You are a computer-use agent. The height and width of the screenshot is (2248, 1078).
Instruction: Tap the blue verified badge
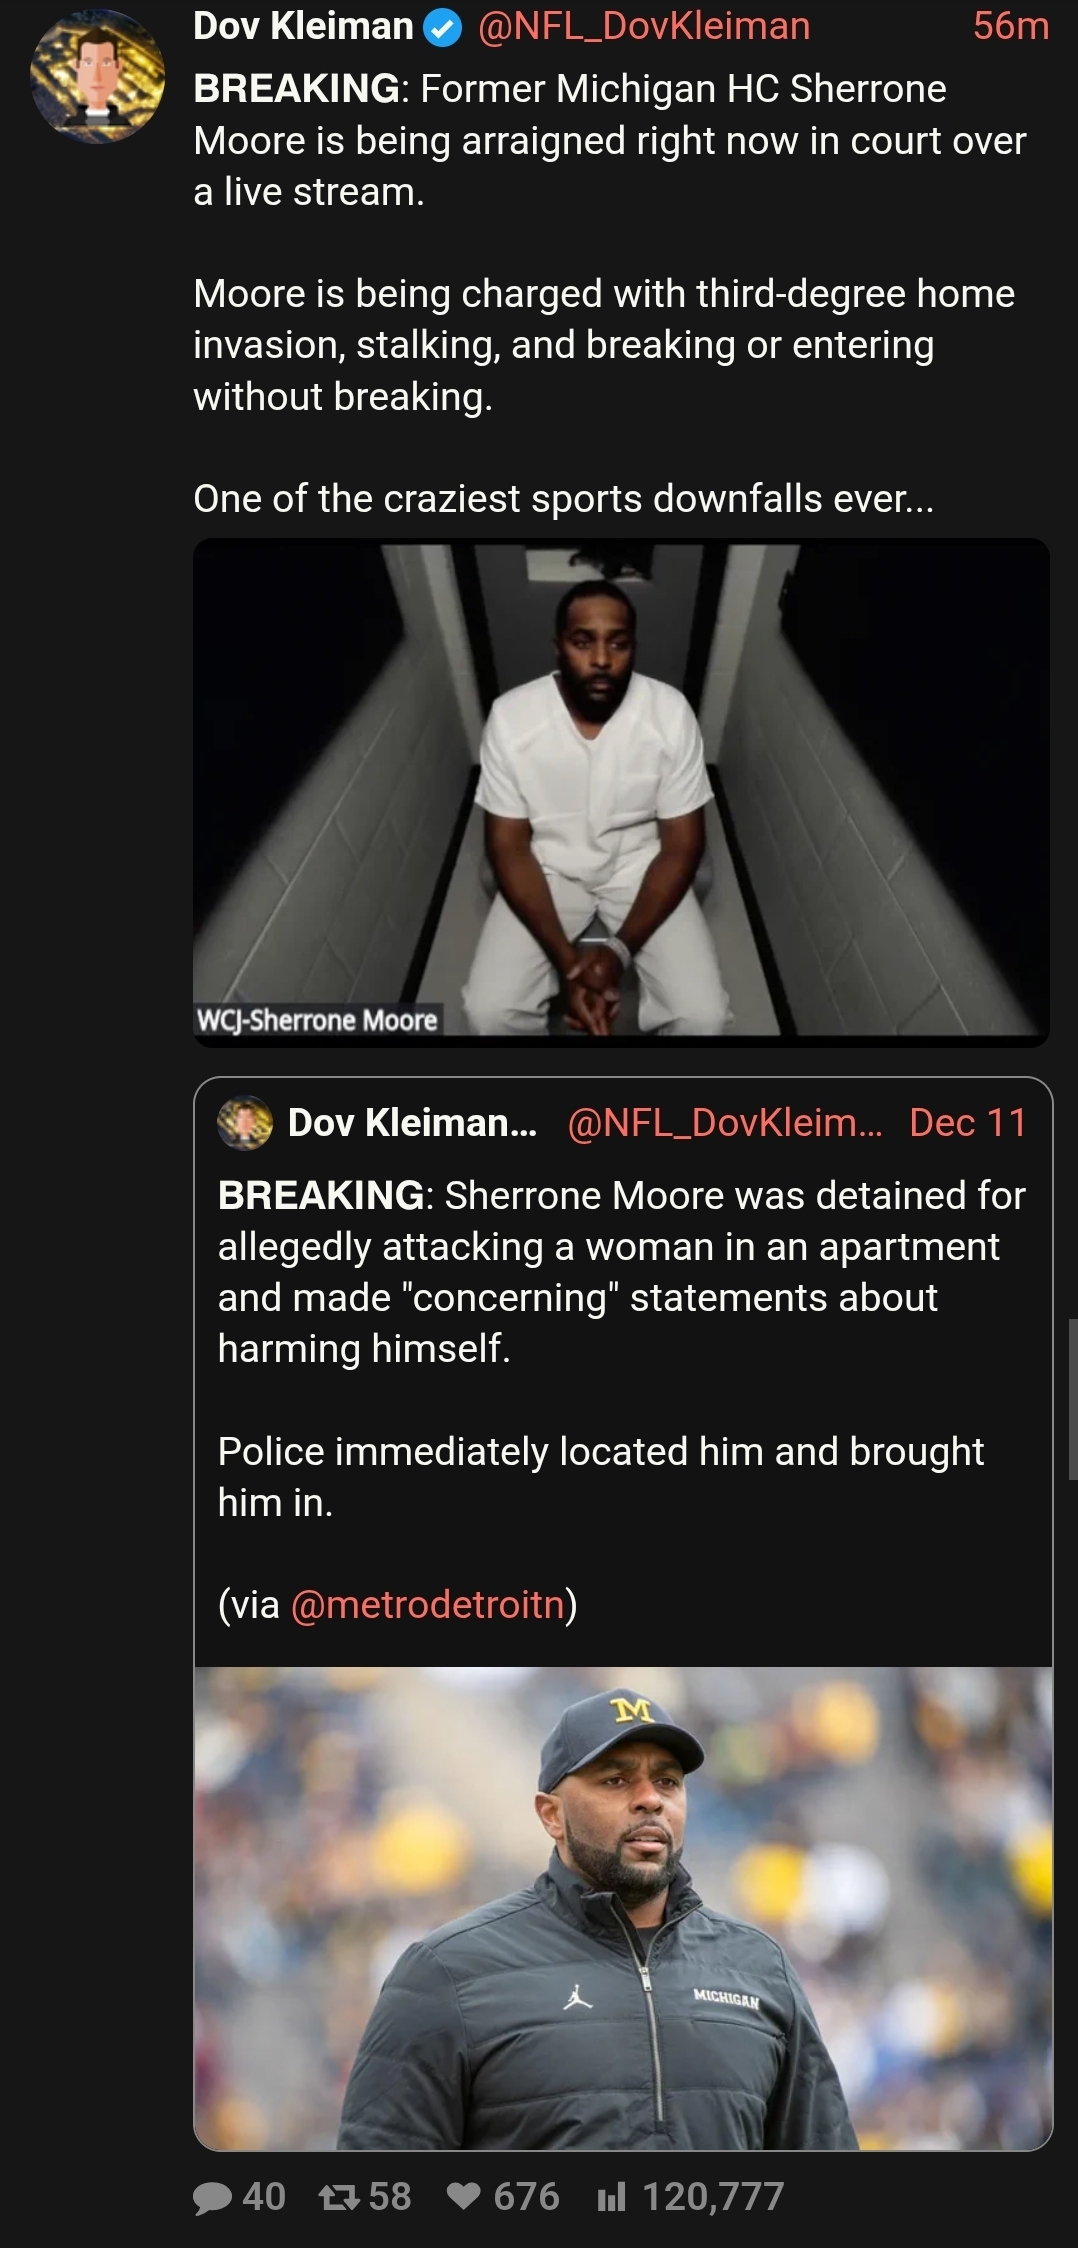444,28
